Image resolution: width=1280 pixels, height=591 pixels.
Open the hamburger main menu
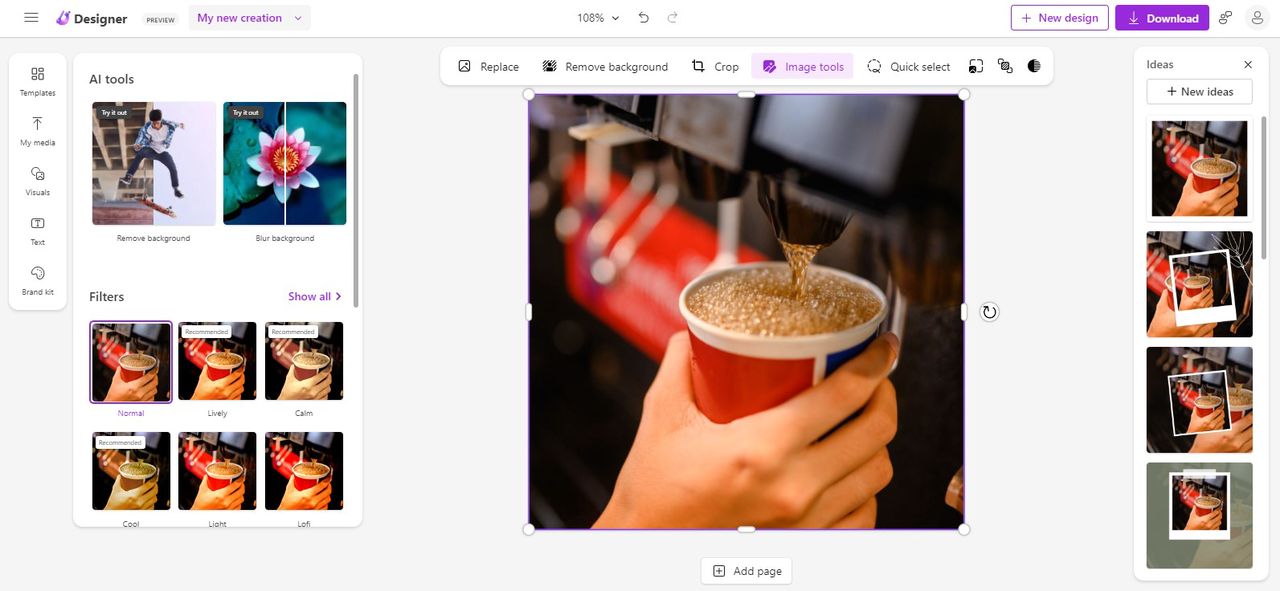point(31,18)
